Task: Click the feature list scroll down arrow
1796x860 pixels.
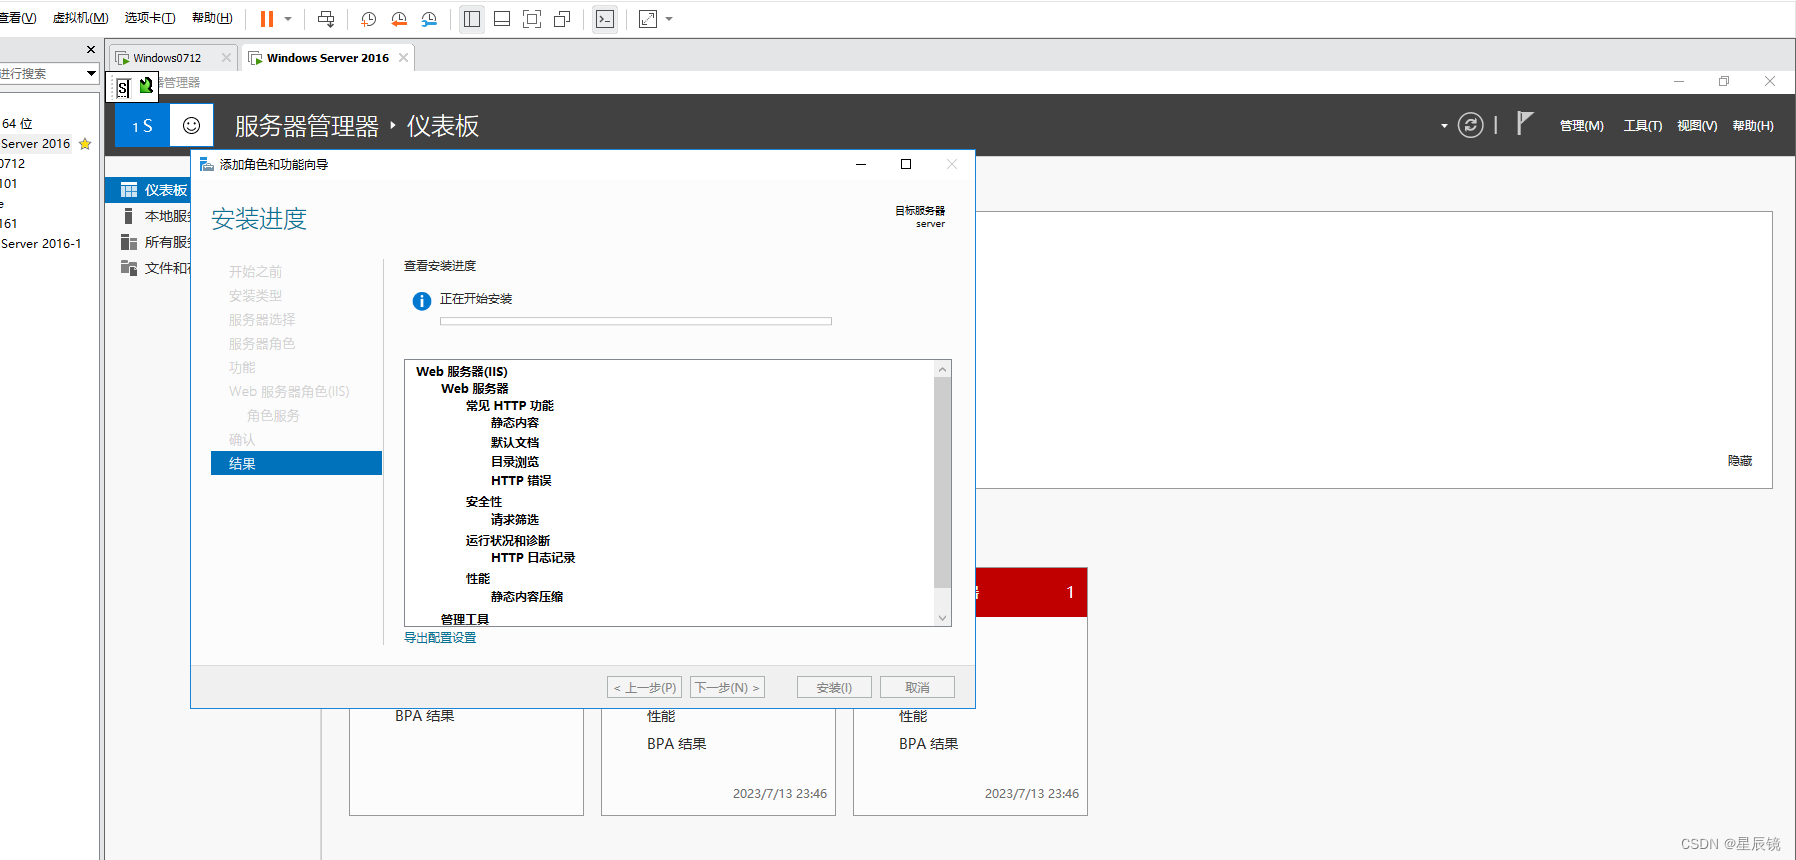Action: tap(942, 618)
